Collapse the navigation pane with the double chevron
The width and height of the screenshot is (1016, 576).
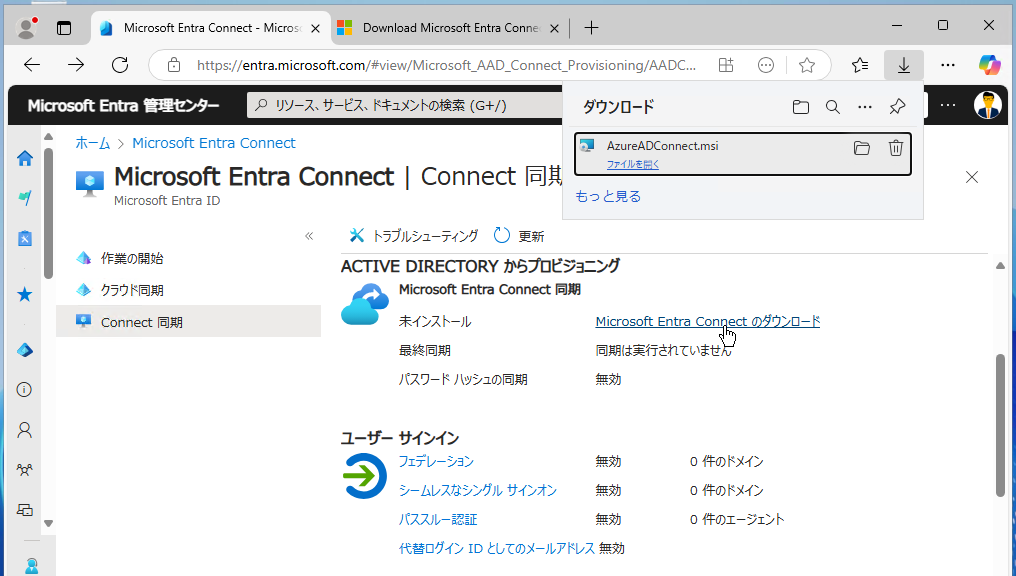point(309,236)
